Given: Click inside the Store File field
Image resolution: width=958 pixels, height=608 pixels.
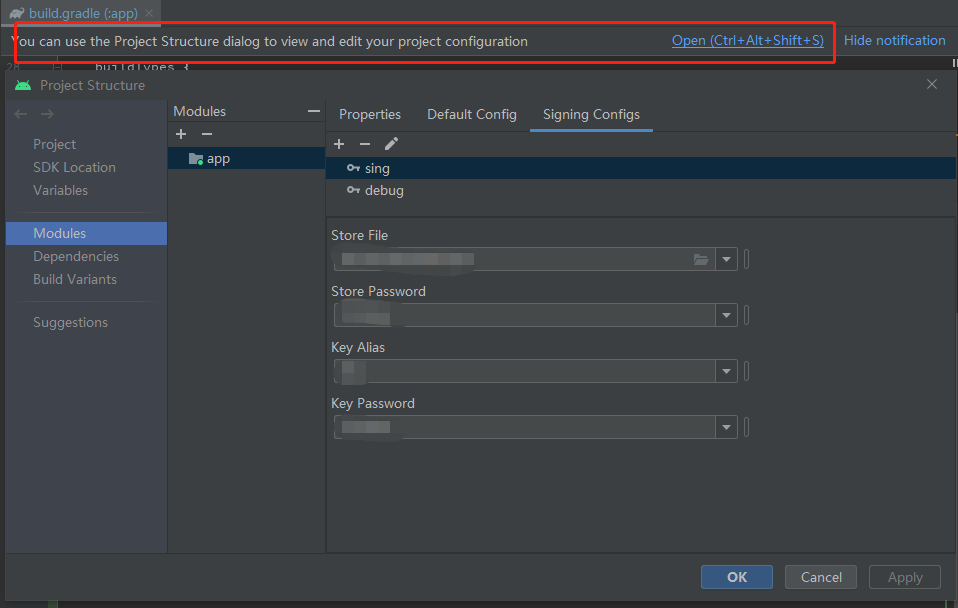Looking at the screenshot, I should [x=510, y=259].
